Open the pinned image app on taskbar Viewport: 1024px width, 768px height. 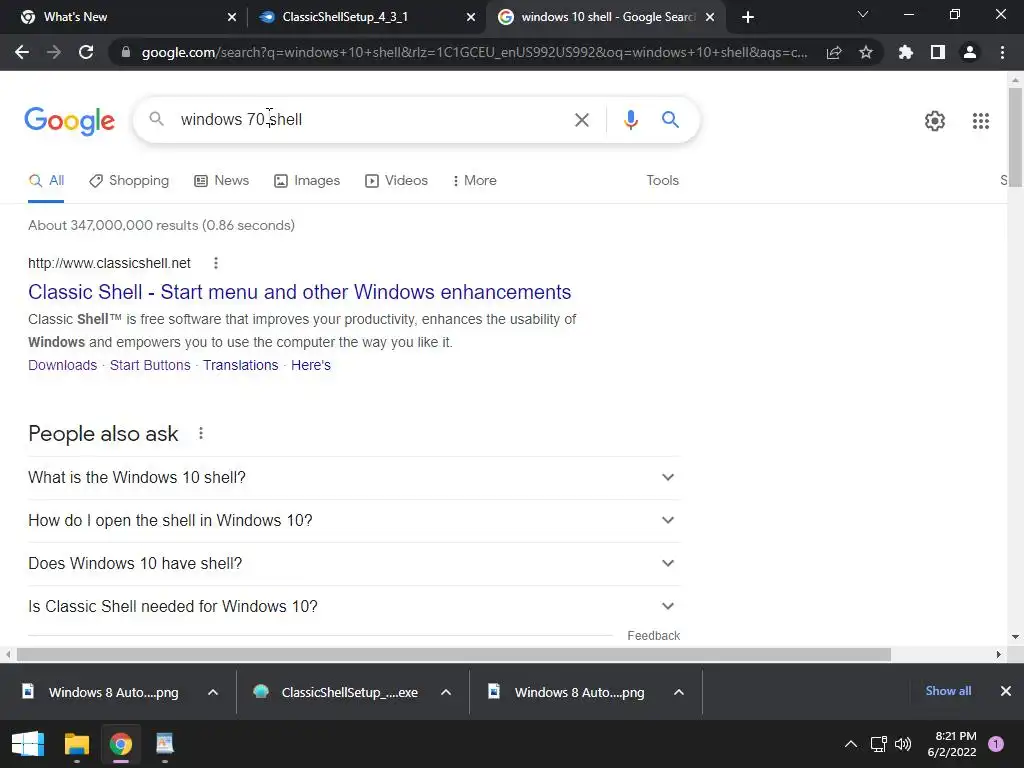(165, 744)
